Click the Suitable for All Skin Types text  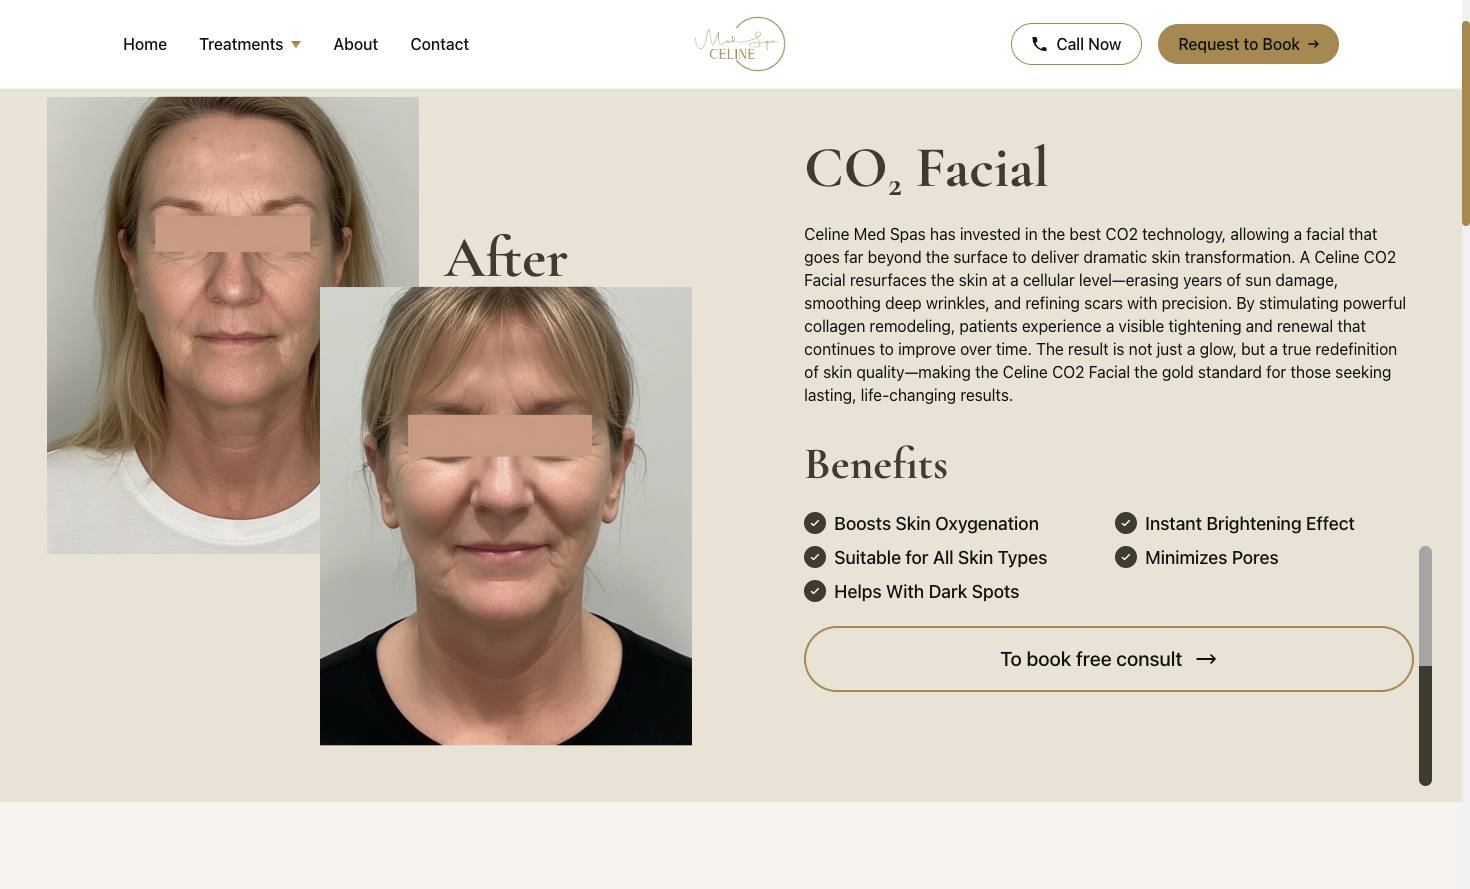coord(940,558)
